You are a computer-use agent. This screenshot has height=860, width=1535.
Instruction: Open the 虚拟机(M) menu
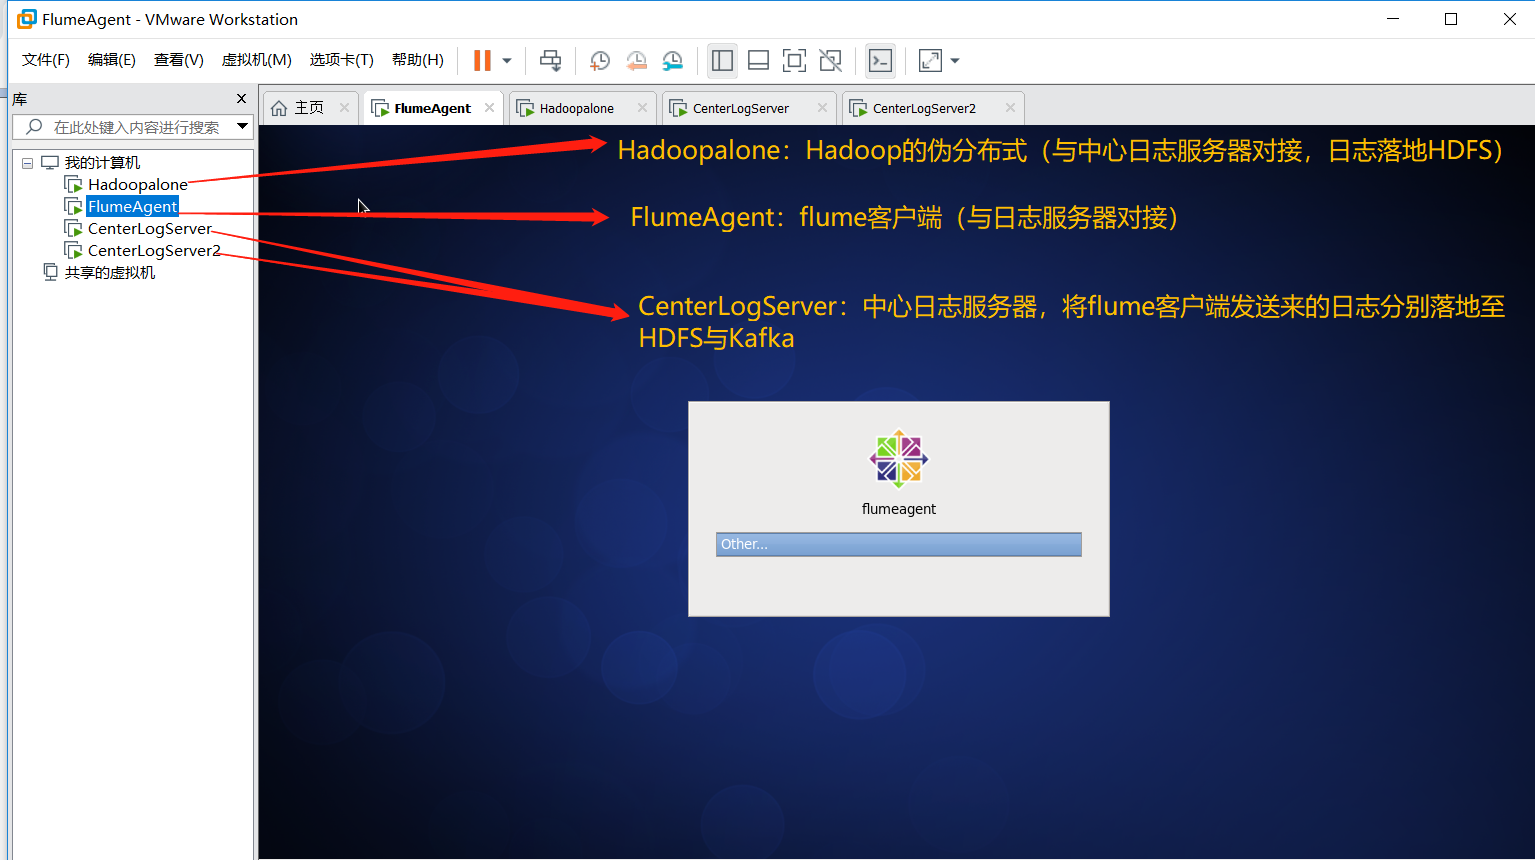coord(257,60)
